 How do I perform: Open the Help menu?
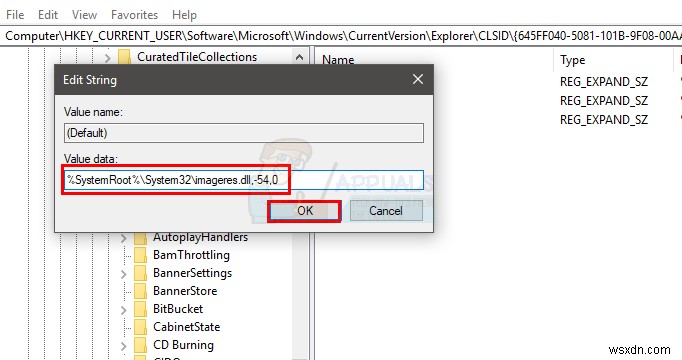point(184,15)
